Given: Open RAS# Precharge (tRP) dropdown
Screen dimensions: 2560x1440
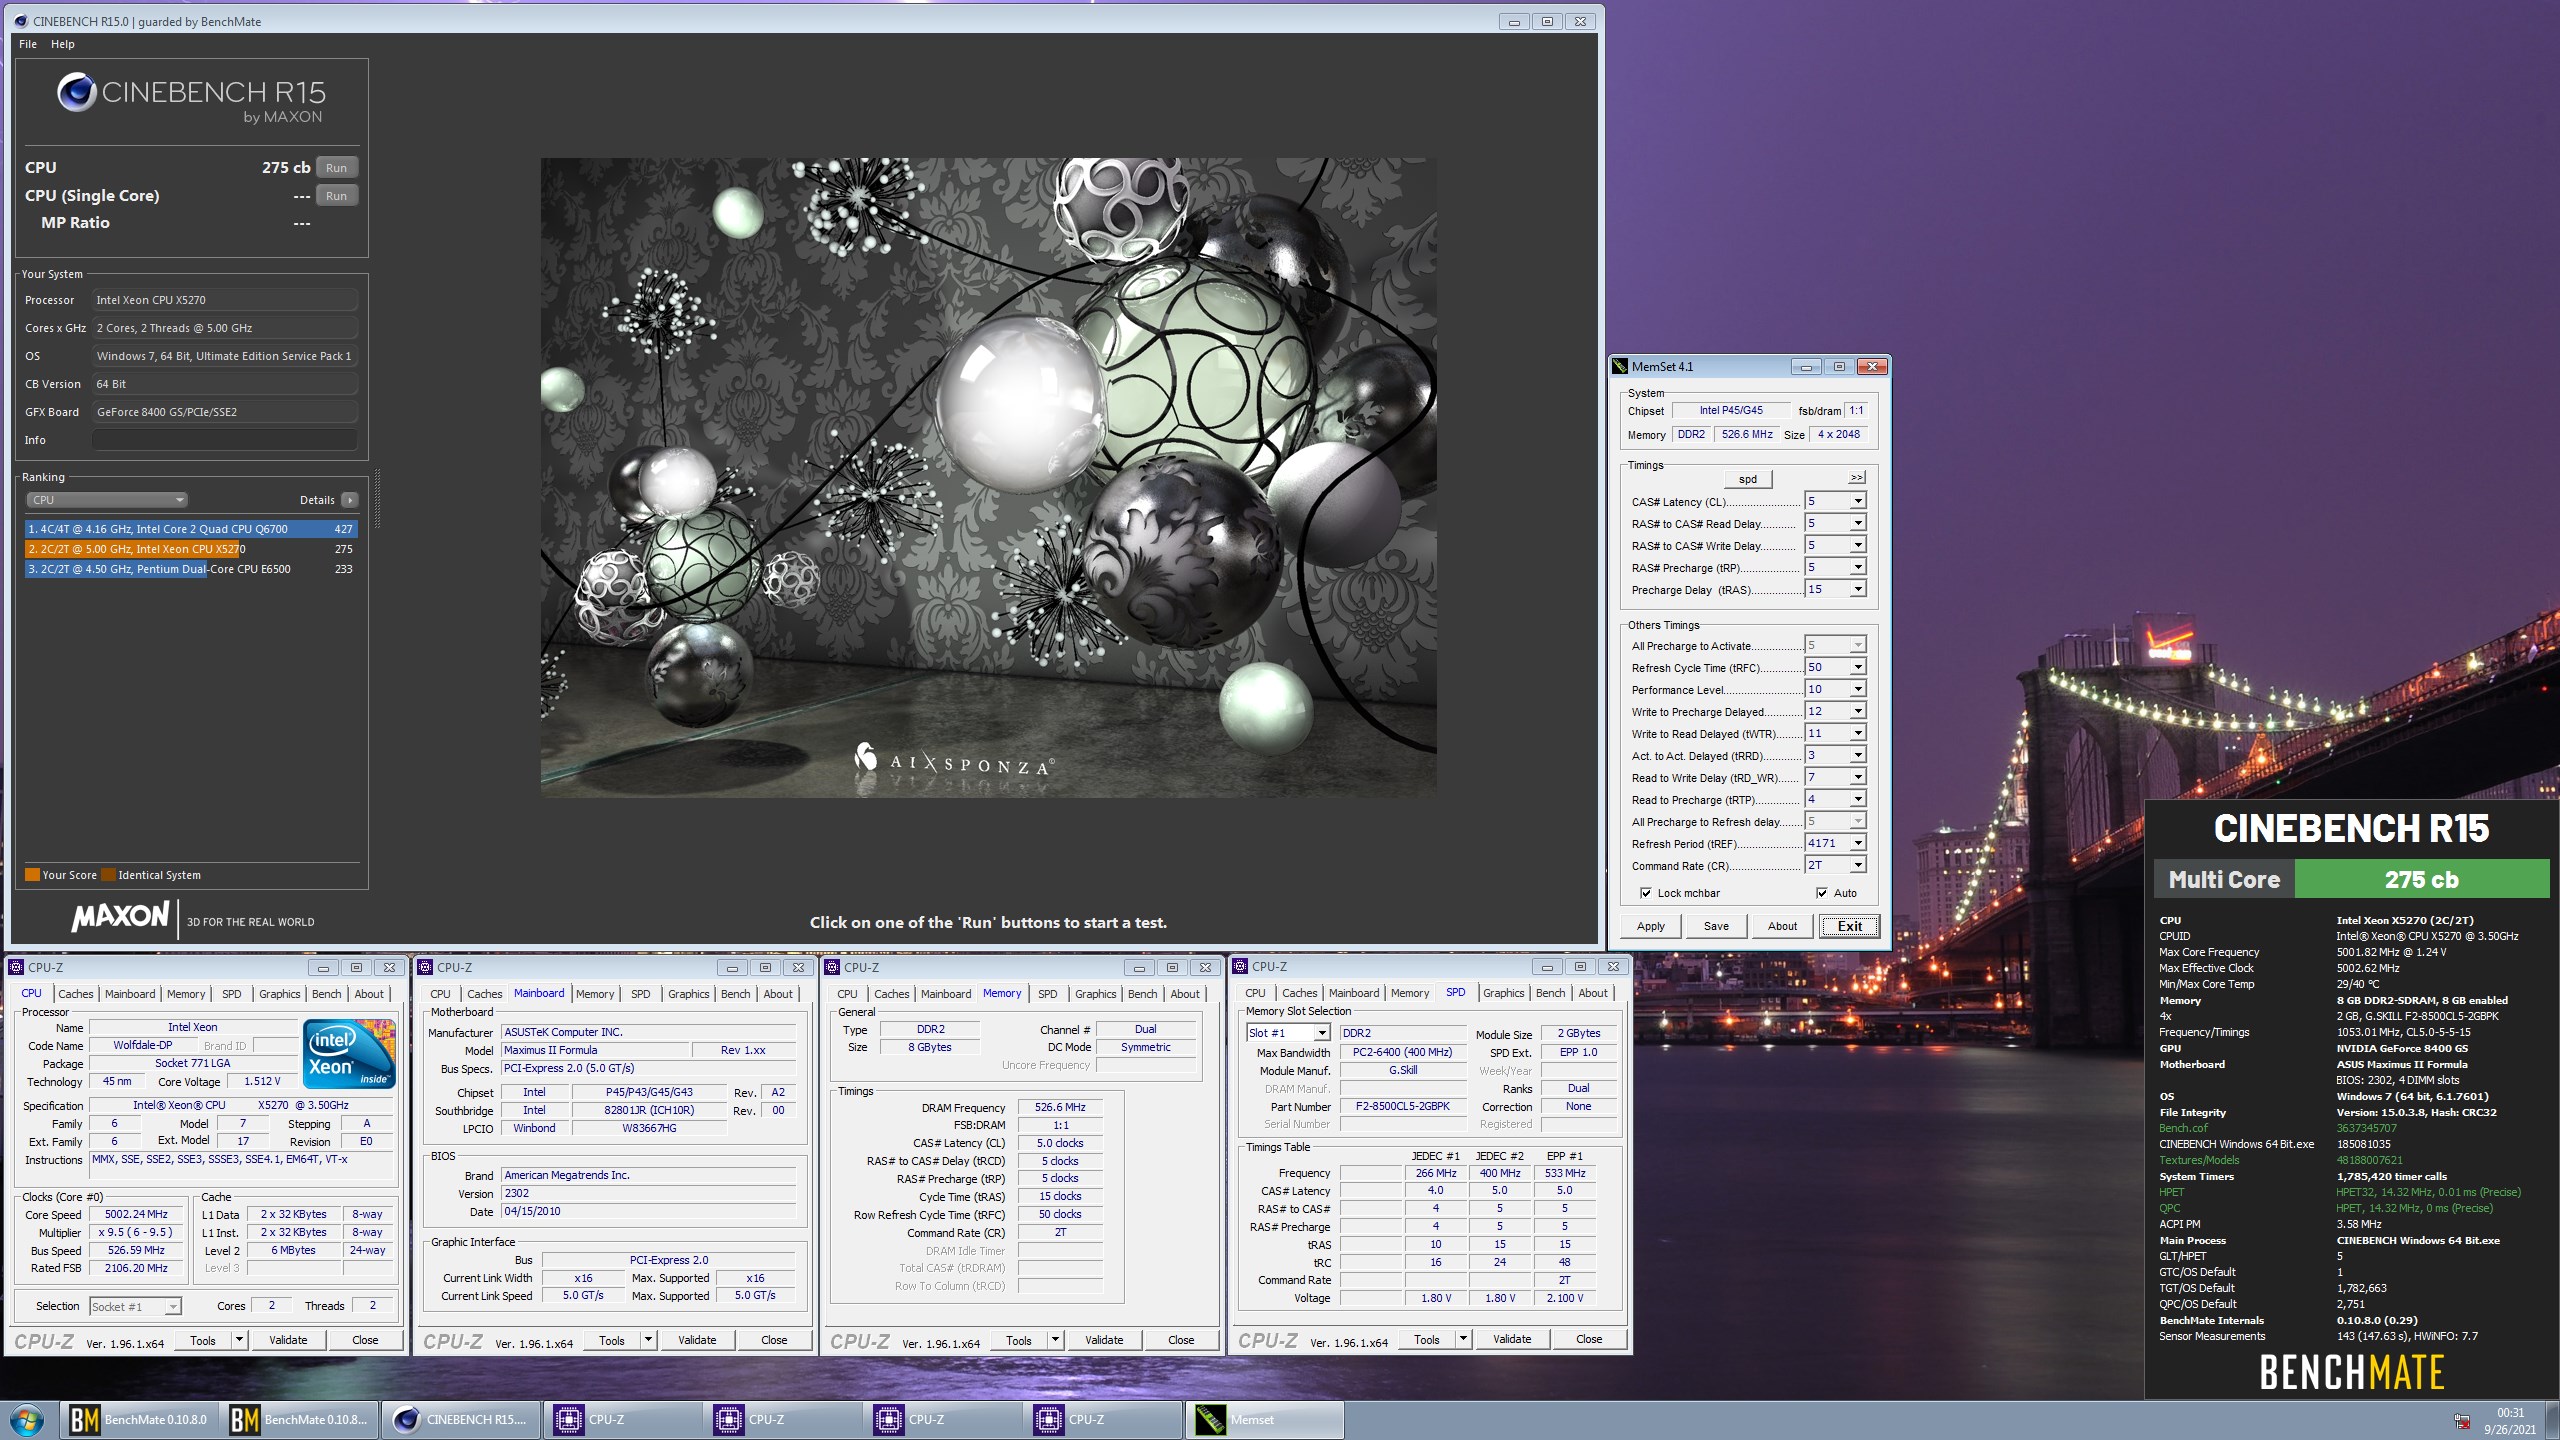Looking at the screenshot, I should pyautogui.click(x=1857, y=567).
